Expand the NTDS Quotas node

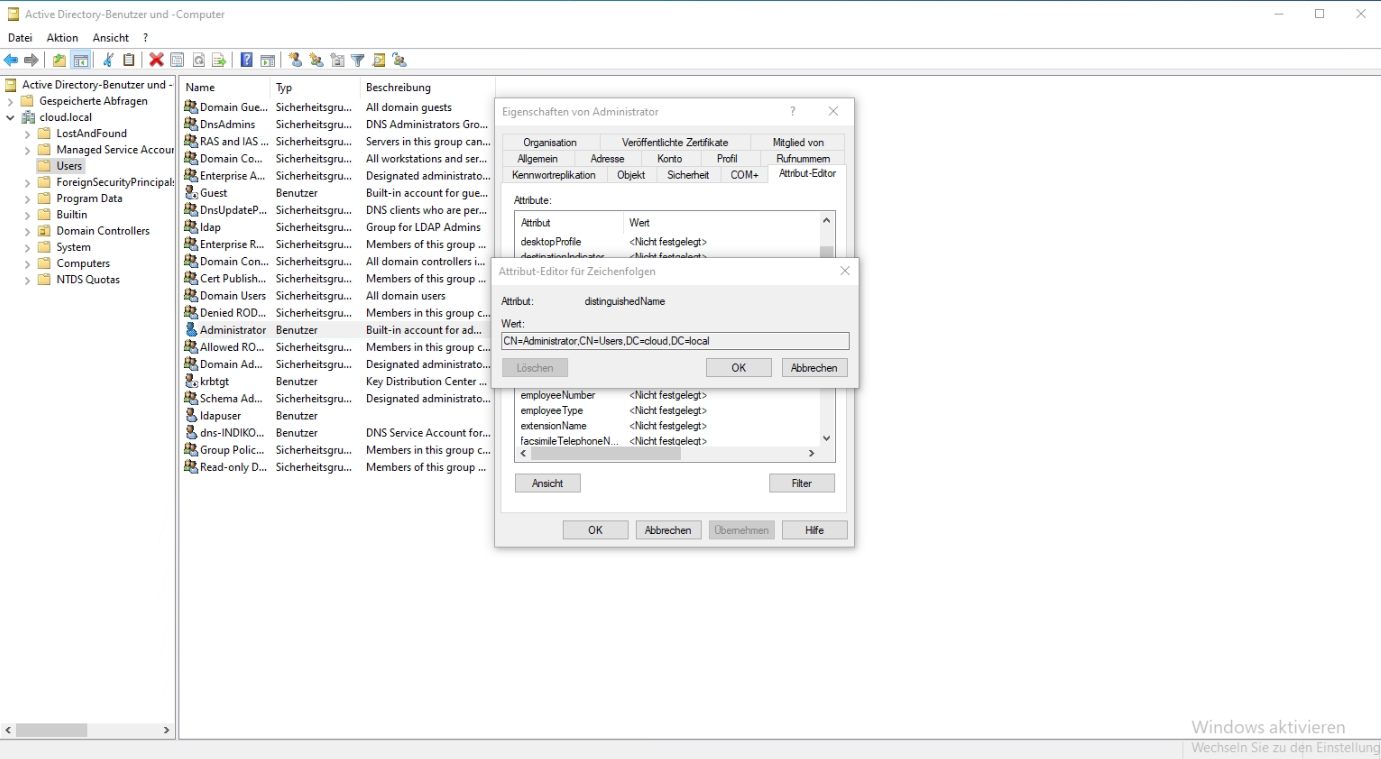[x=28, y=279]
